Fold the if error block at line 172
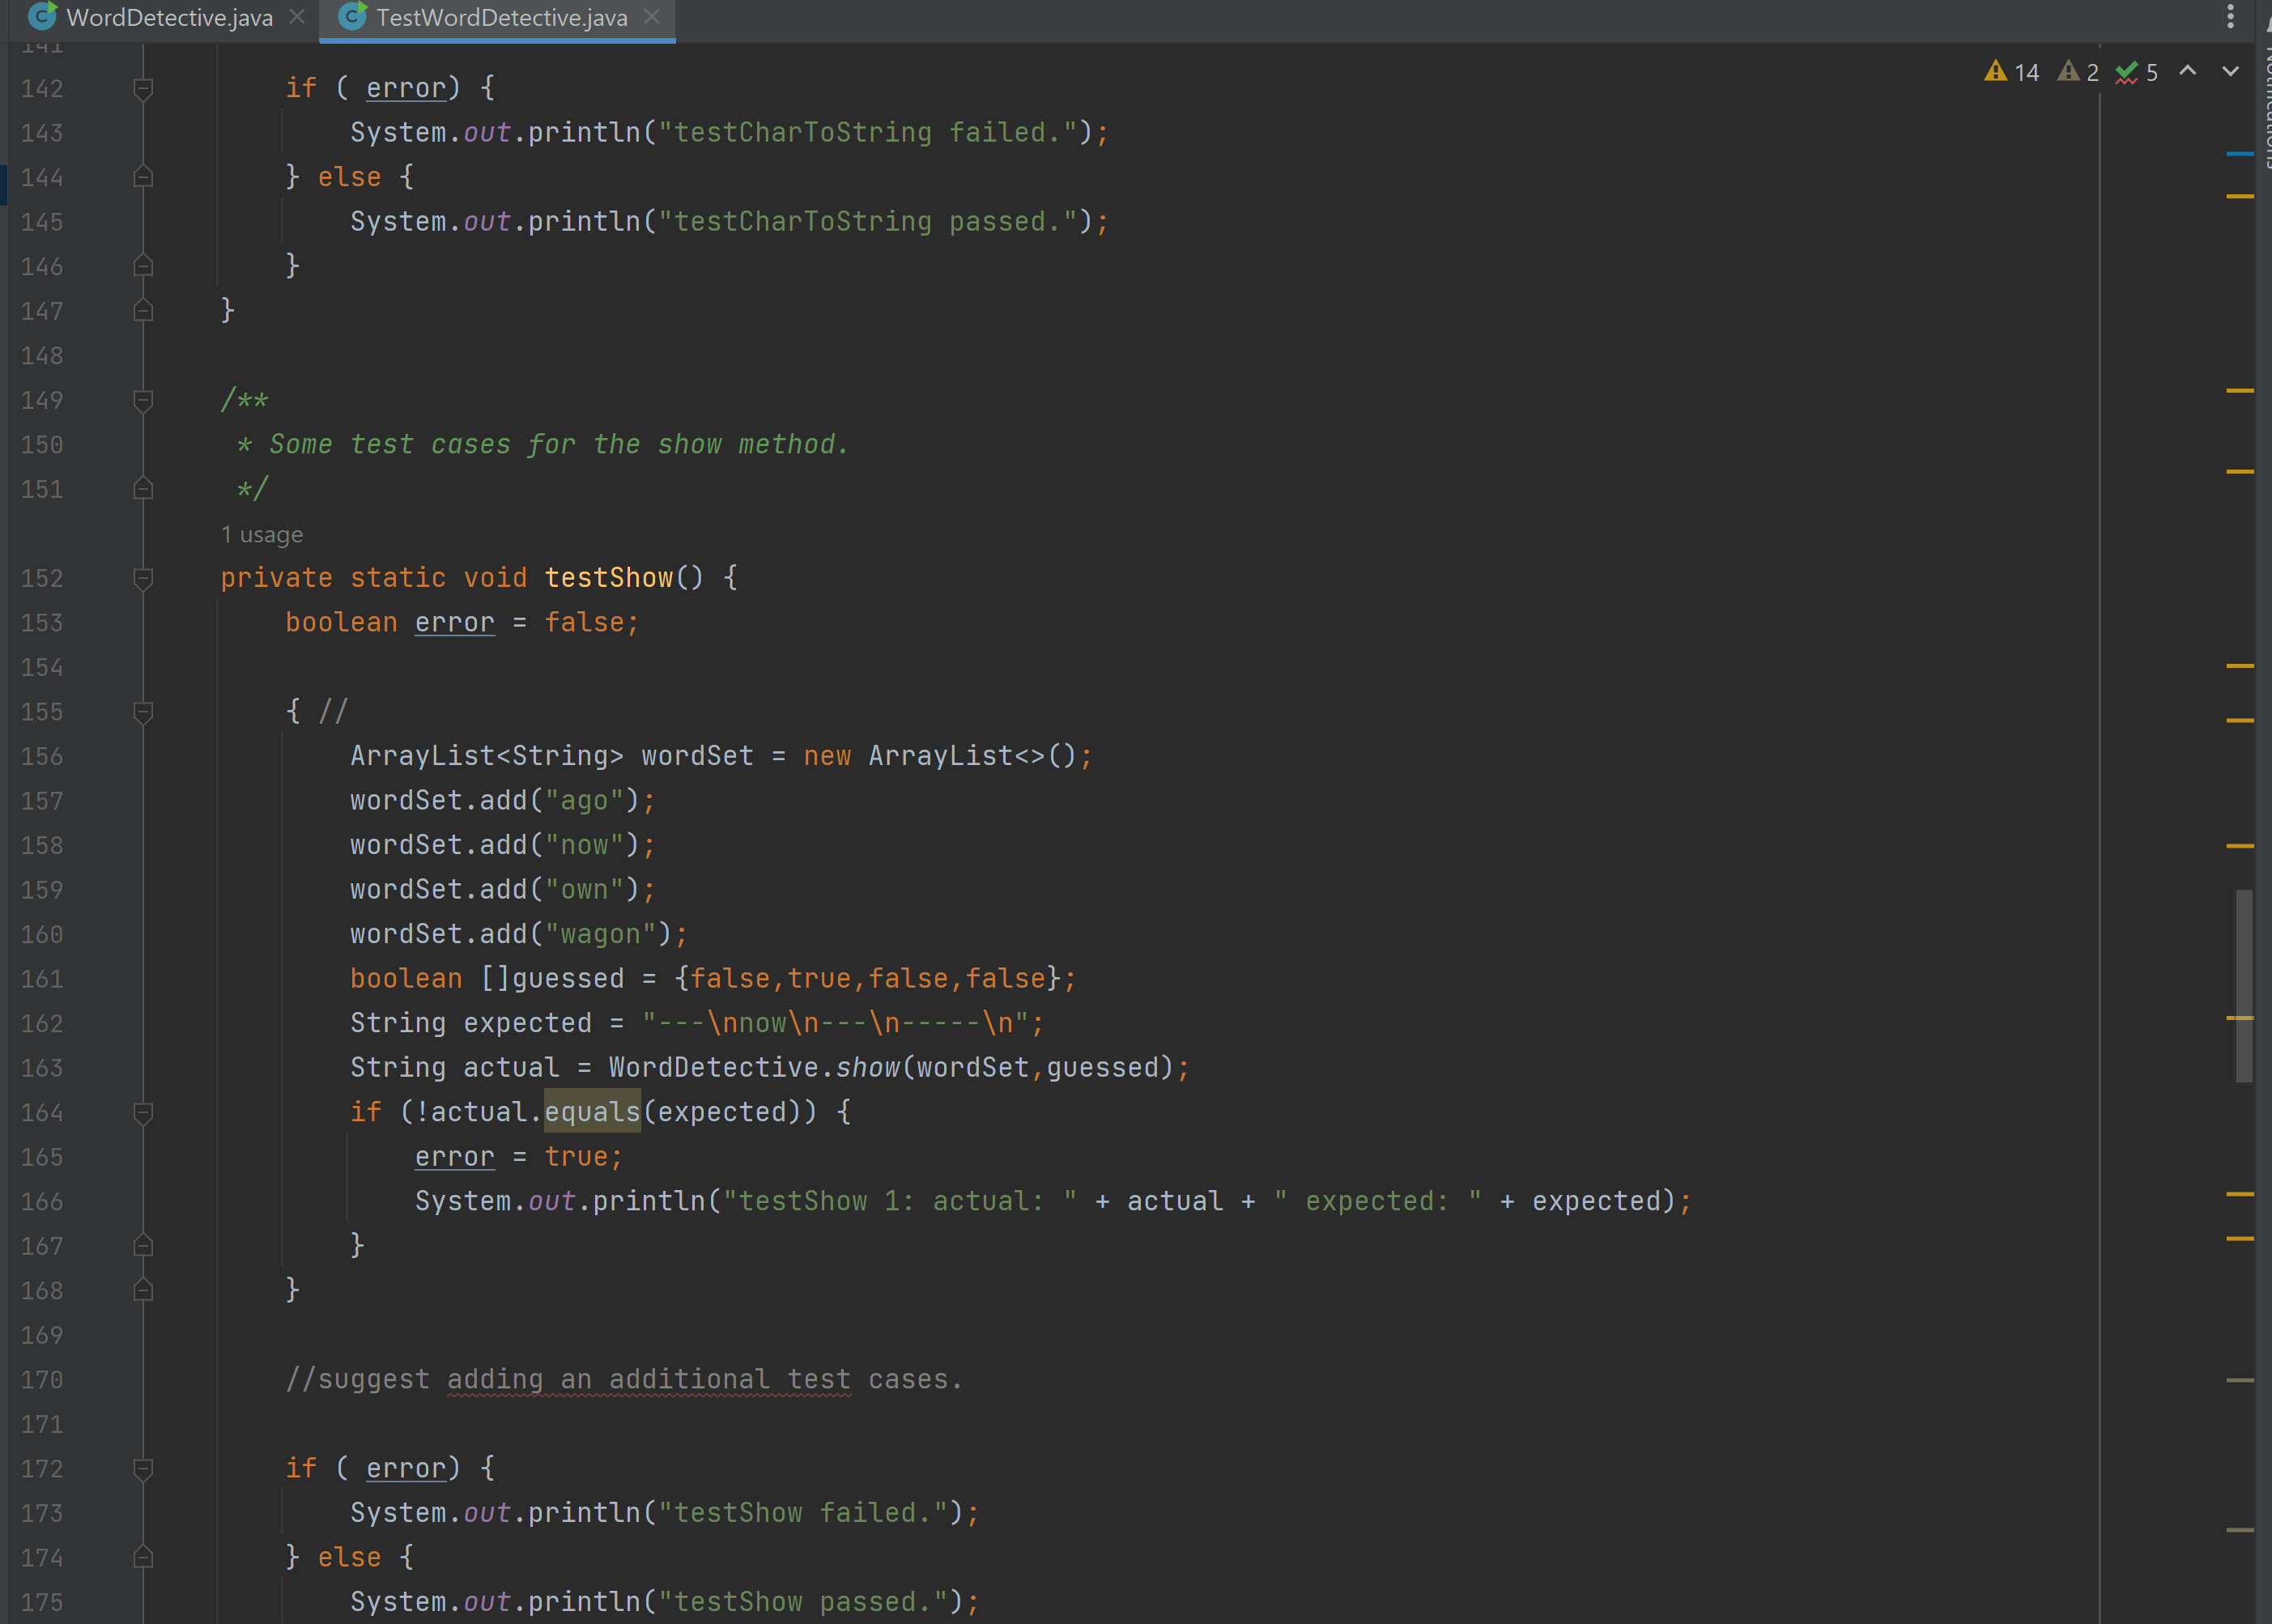The image size is (2272, 1624). pos(143,1468)
